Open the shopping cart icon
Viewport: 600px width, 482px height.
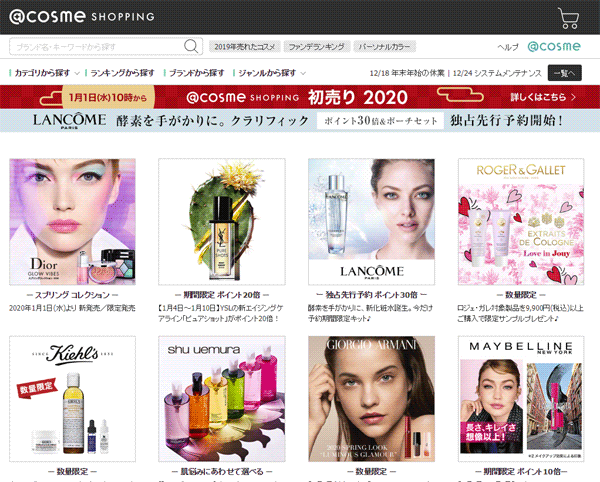coord(569,18)
